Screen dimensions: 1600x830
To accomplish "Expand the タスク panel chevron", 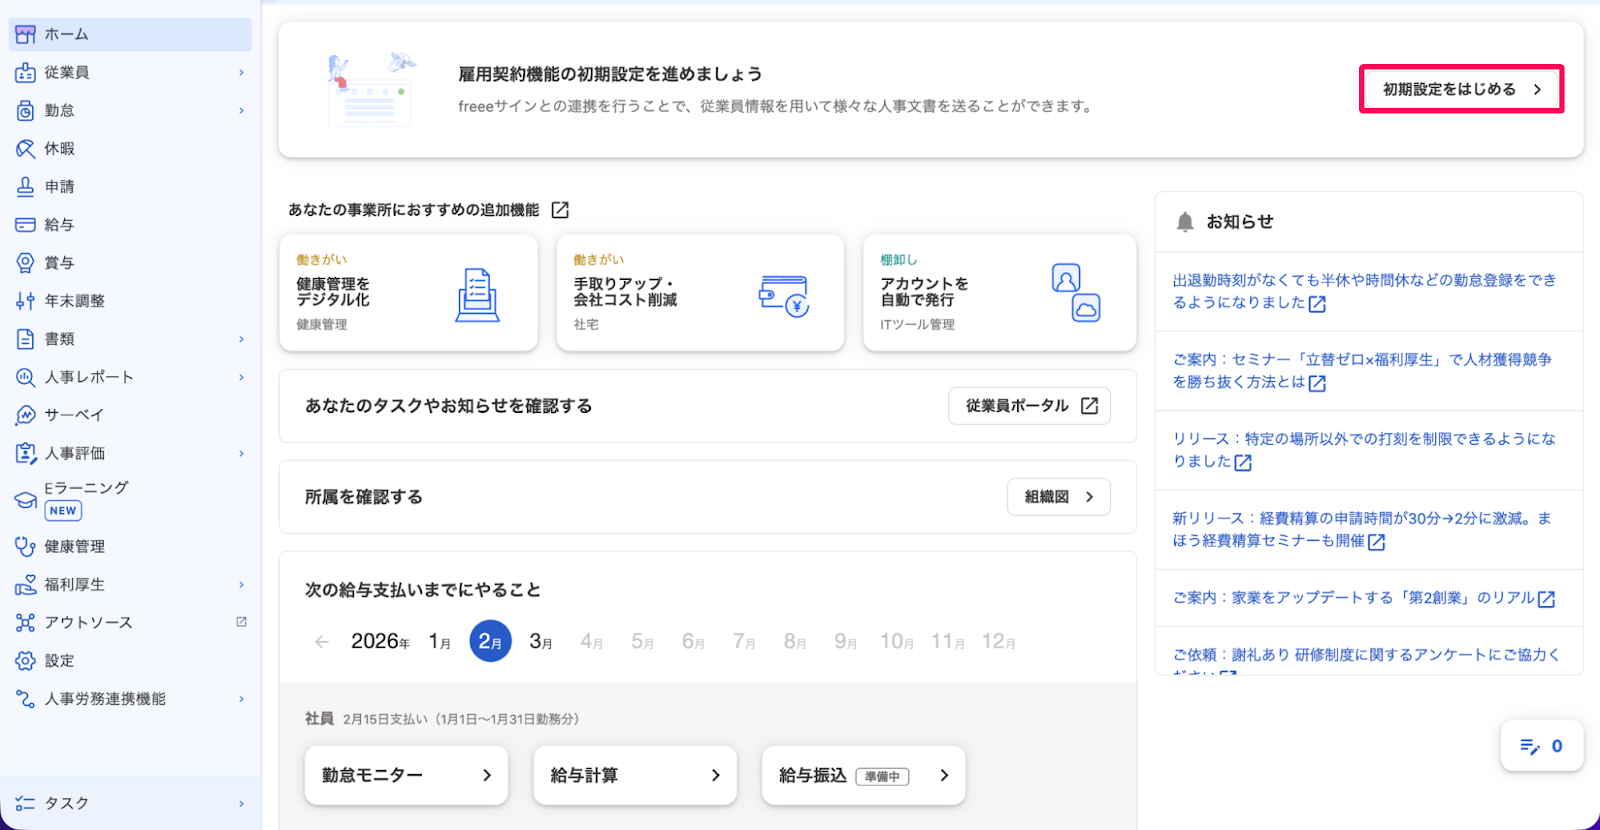I will pyautogui.click(x=241, y=803).
